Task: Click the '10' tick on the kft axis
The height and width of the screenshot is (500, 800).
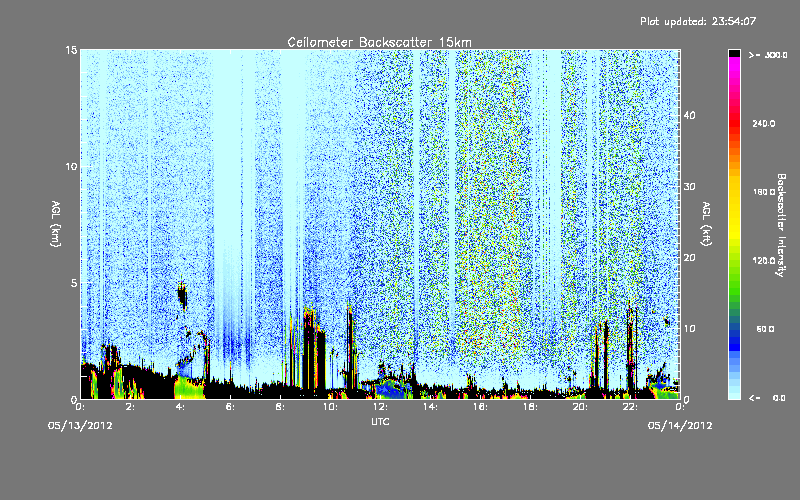Action: (689, 329)
